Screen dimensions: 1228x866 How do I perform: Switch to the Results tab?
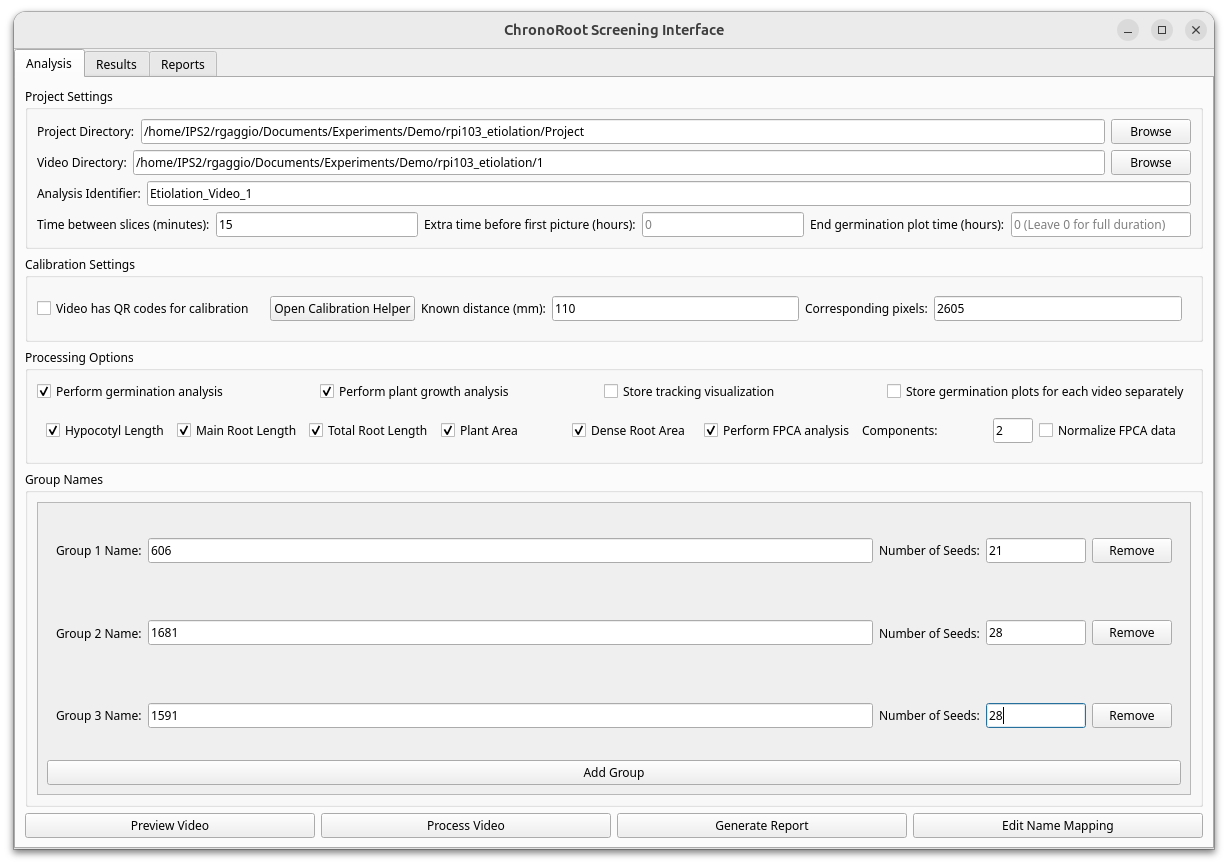tap(116, 63)
